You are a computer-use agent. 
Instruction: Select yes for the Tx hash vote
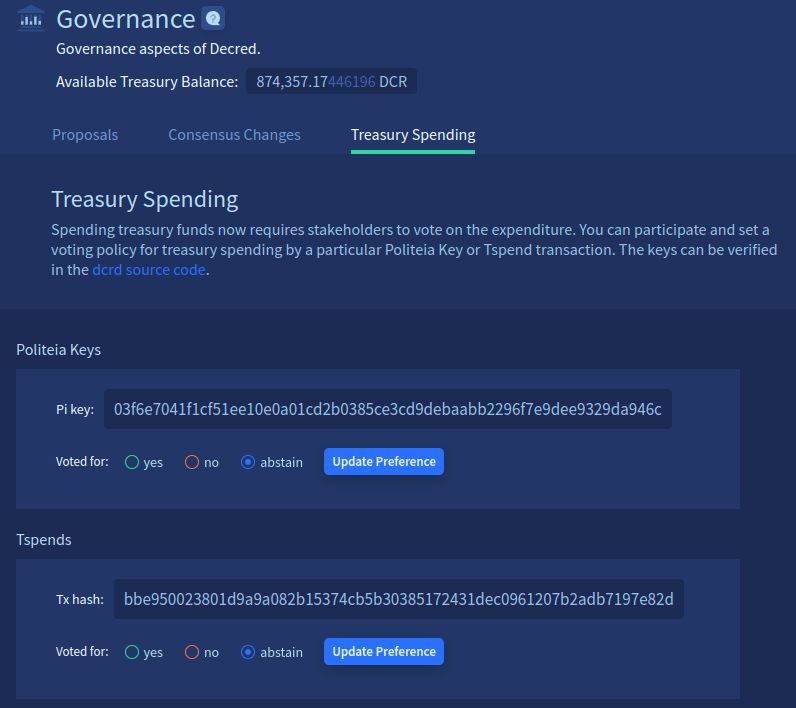132,652
